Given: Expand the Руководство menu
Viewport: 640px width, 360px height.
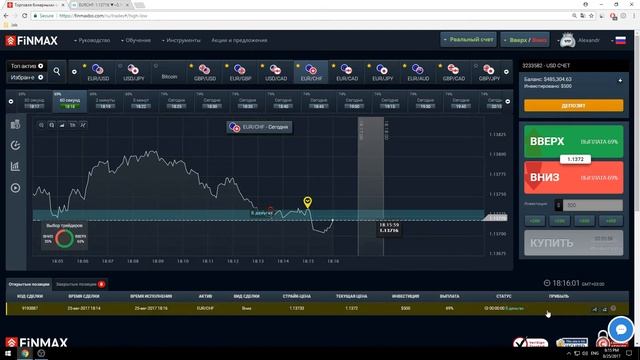Looking at the screenshot, I should click(x=92, y=40).
